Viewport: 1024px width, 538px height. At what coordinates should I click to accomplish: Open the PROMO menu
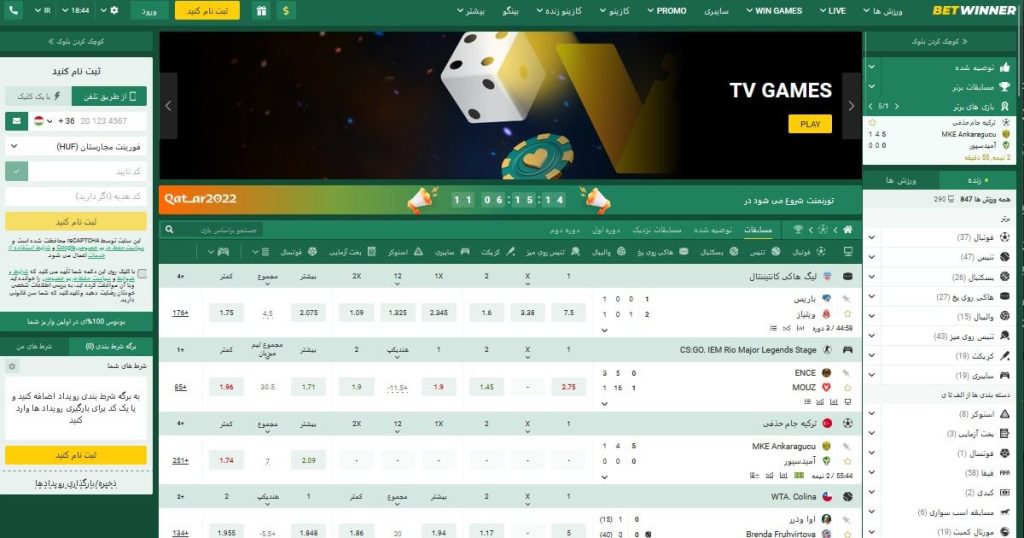(x=667, y=10)
